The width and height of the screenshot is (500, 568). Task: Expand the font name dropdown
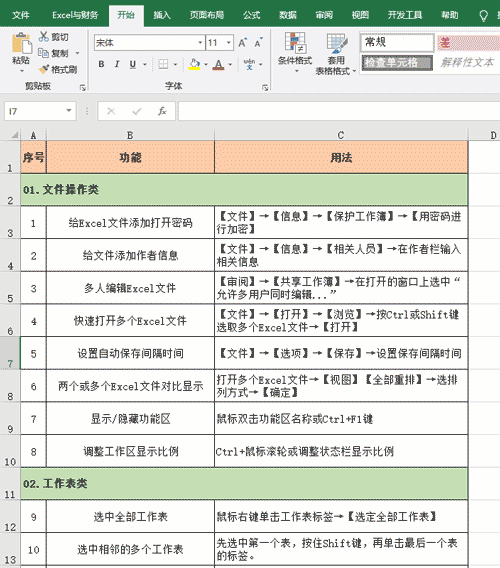click(200, 43)
